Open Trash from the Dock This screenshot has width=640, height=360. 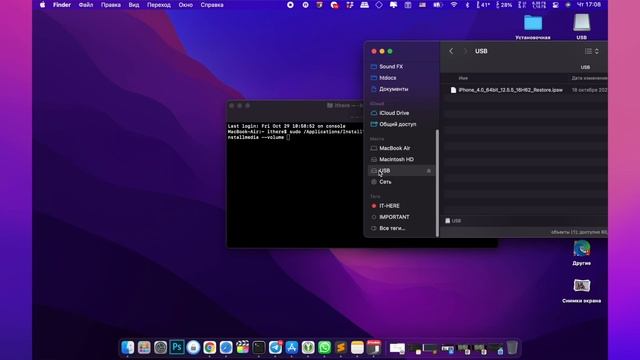coord(512,347)
